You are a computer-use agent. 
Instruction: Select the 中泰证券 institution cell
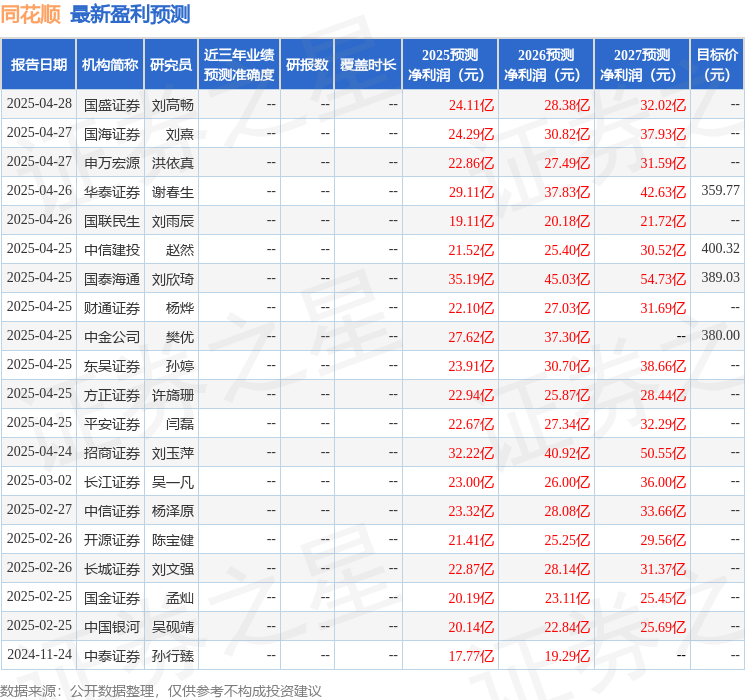(x=112, y=656)
